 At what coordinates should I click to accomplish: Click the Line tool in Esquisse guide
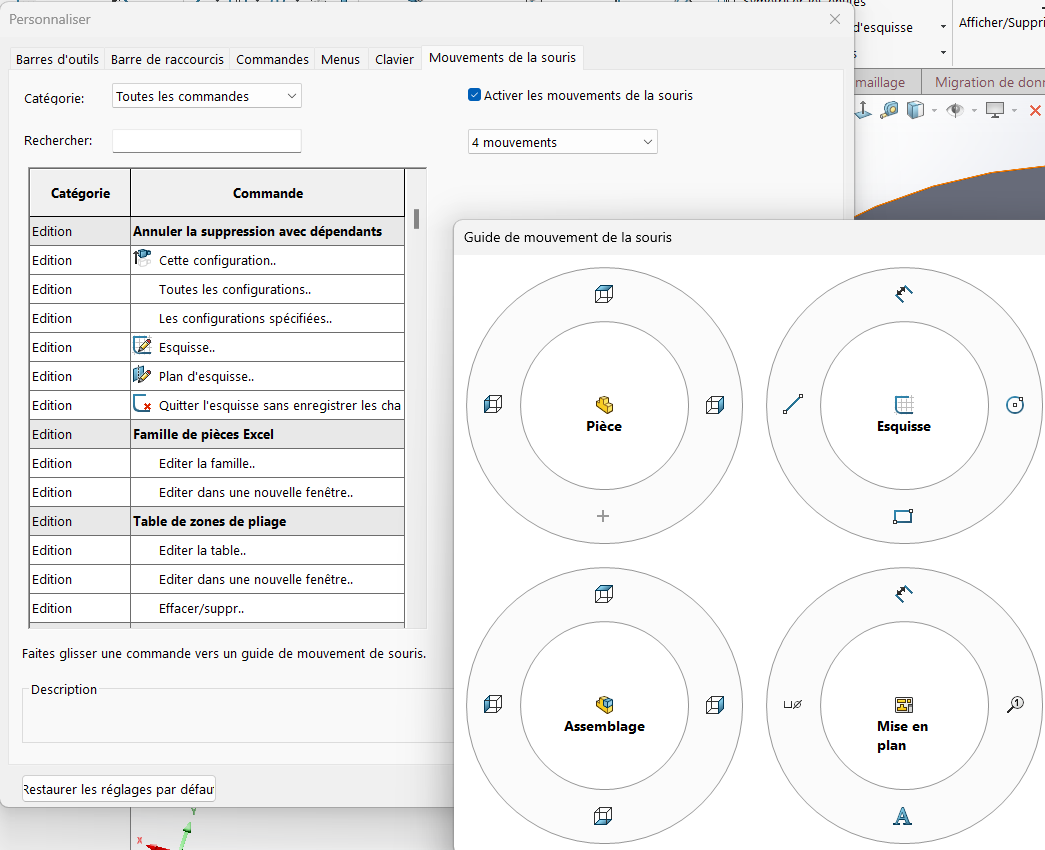click(793, 405)
